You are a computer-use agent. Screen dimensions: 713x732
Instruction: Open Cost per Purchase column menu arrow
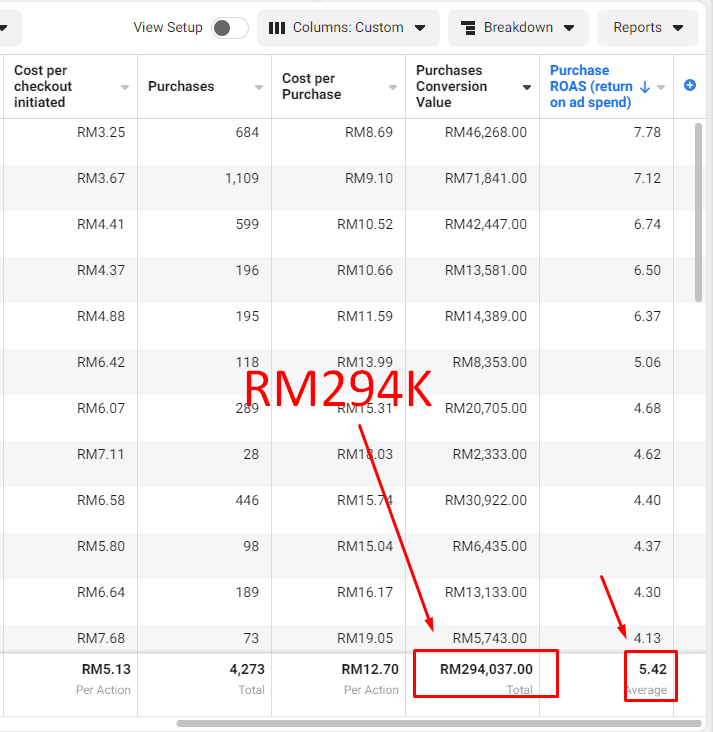point(393,87)
